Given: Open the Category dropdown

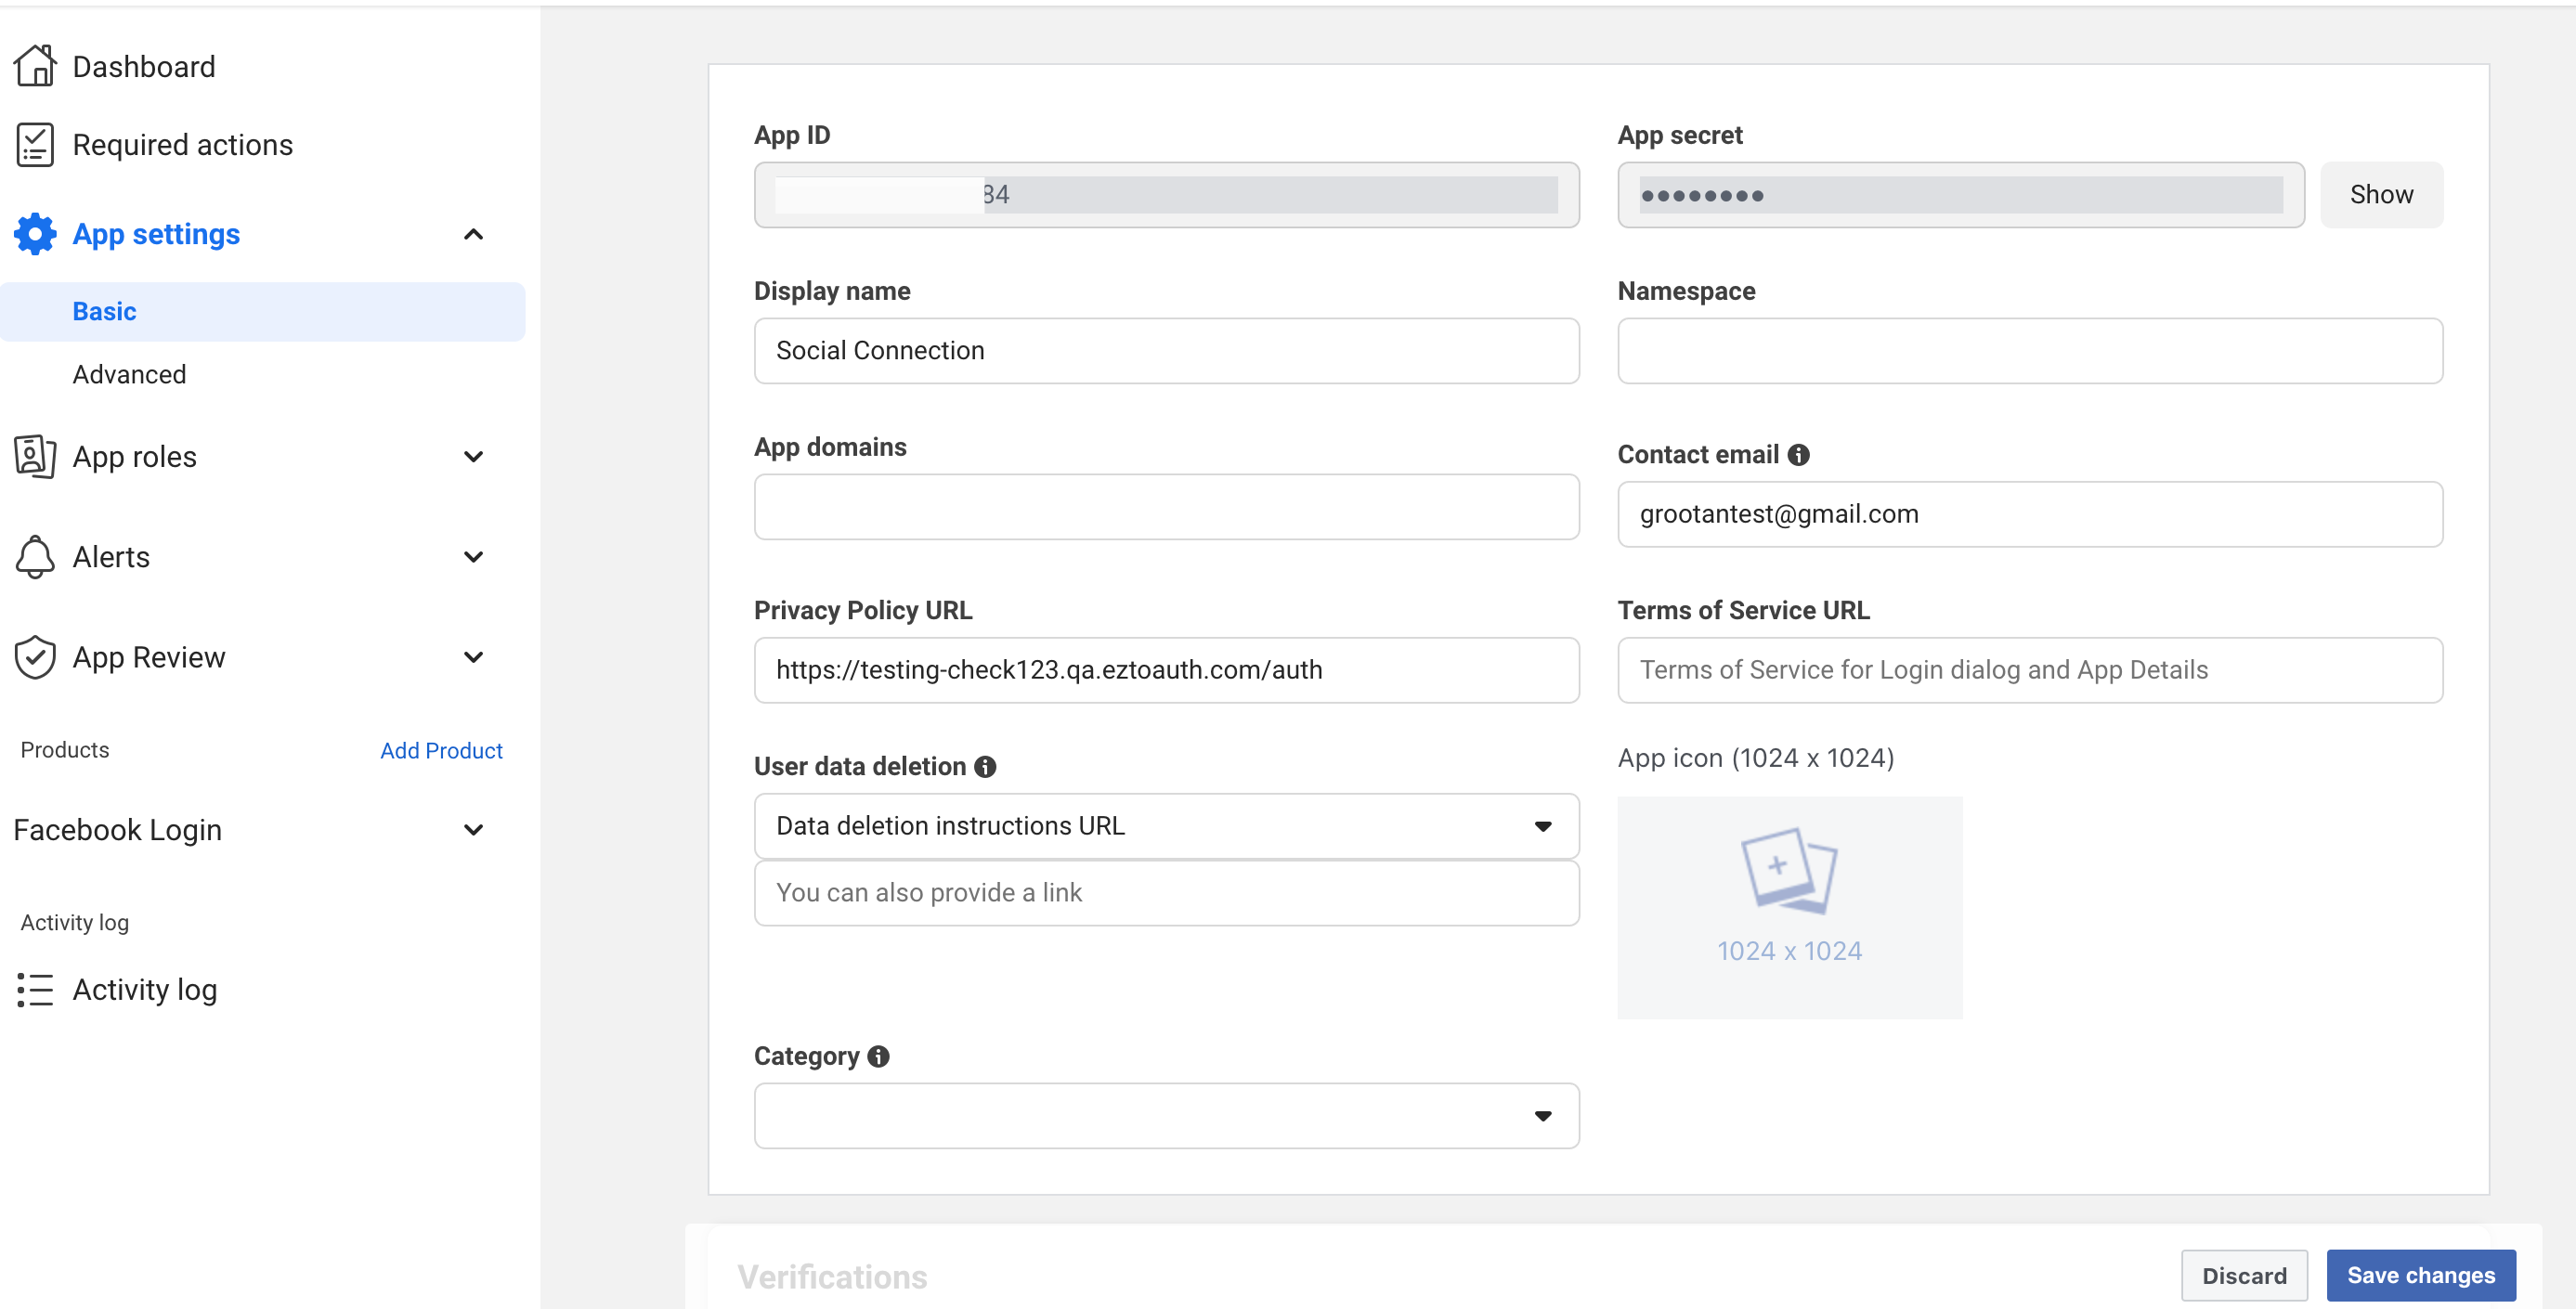Looking at the screenshot, I should coord(1166,1116).
